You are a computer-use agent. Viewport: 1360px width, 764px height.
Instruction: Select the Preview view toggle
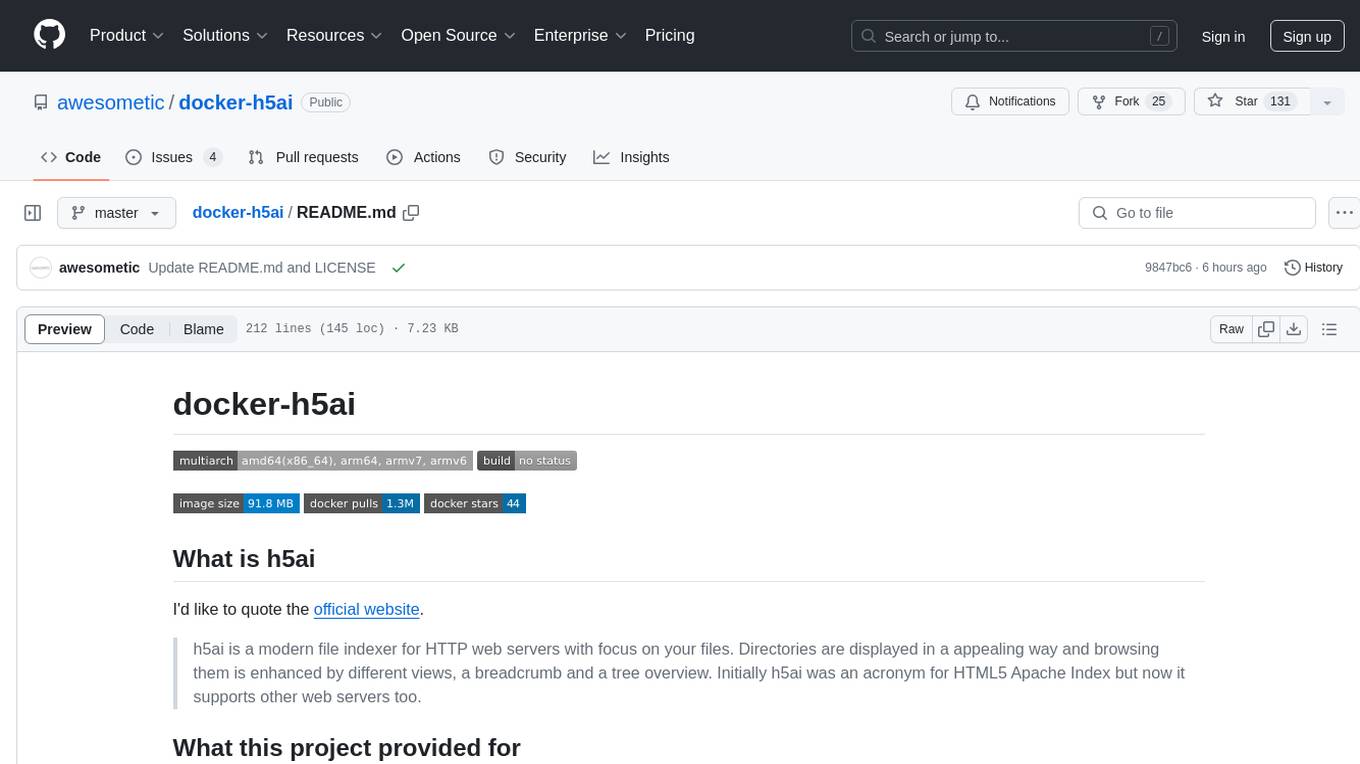click(65, 329)
